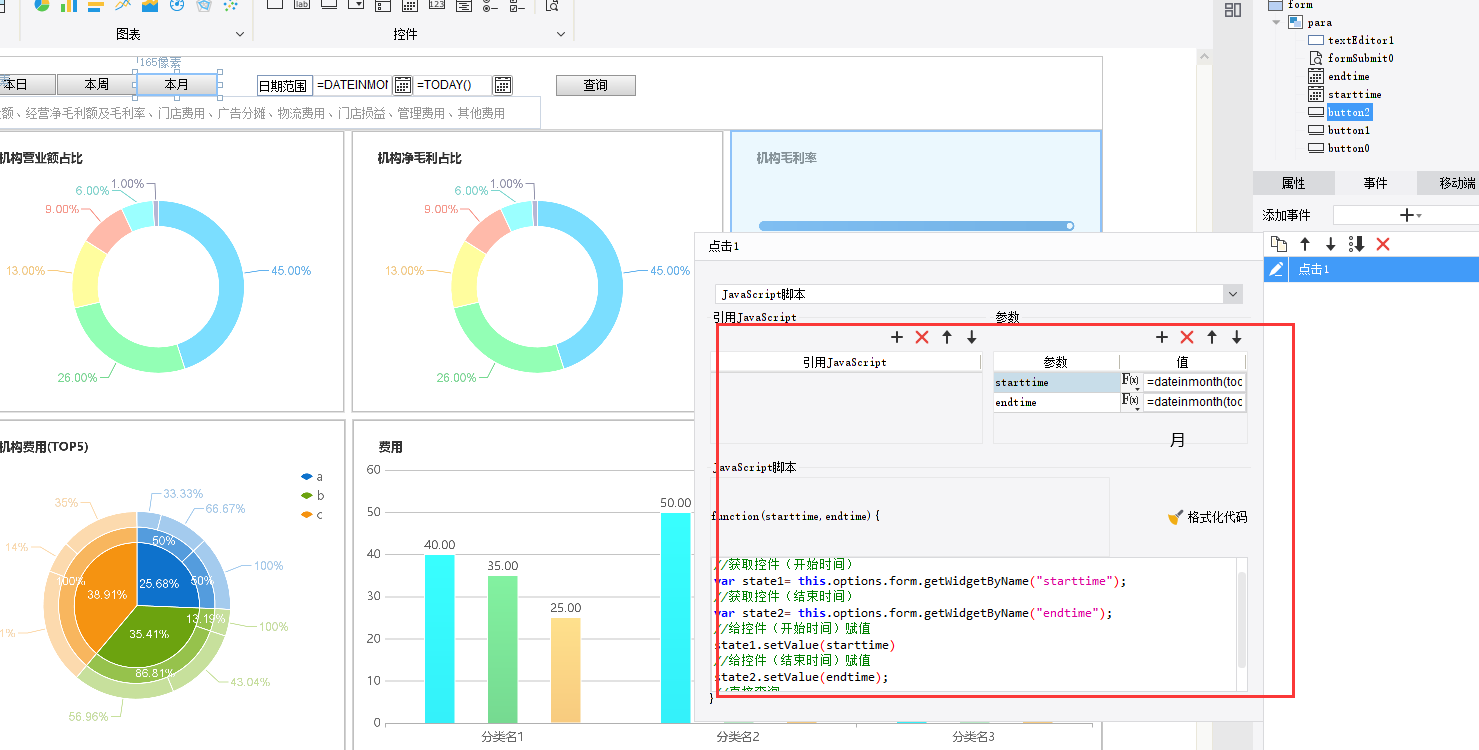This screenshot has height=750, width=1479.
Task: Delete event 点击1 with the red X
Action: (x=1383, y=244)
